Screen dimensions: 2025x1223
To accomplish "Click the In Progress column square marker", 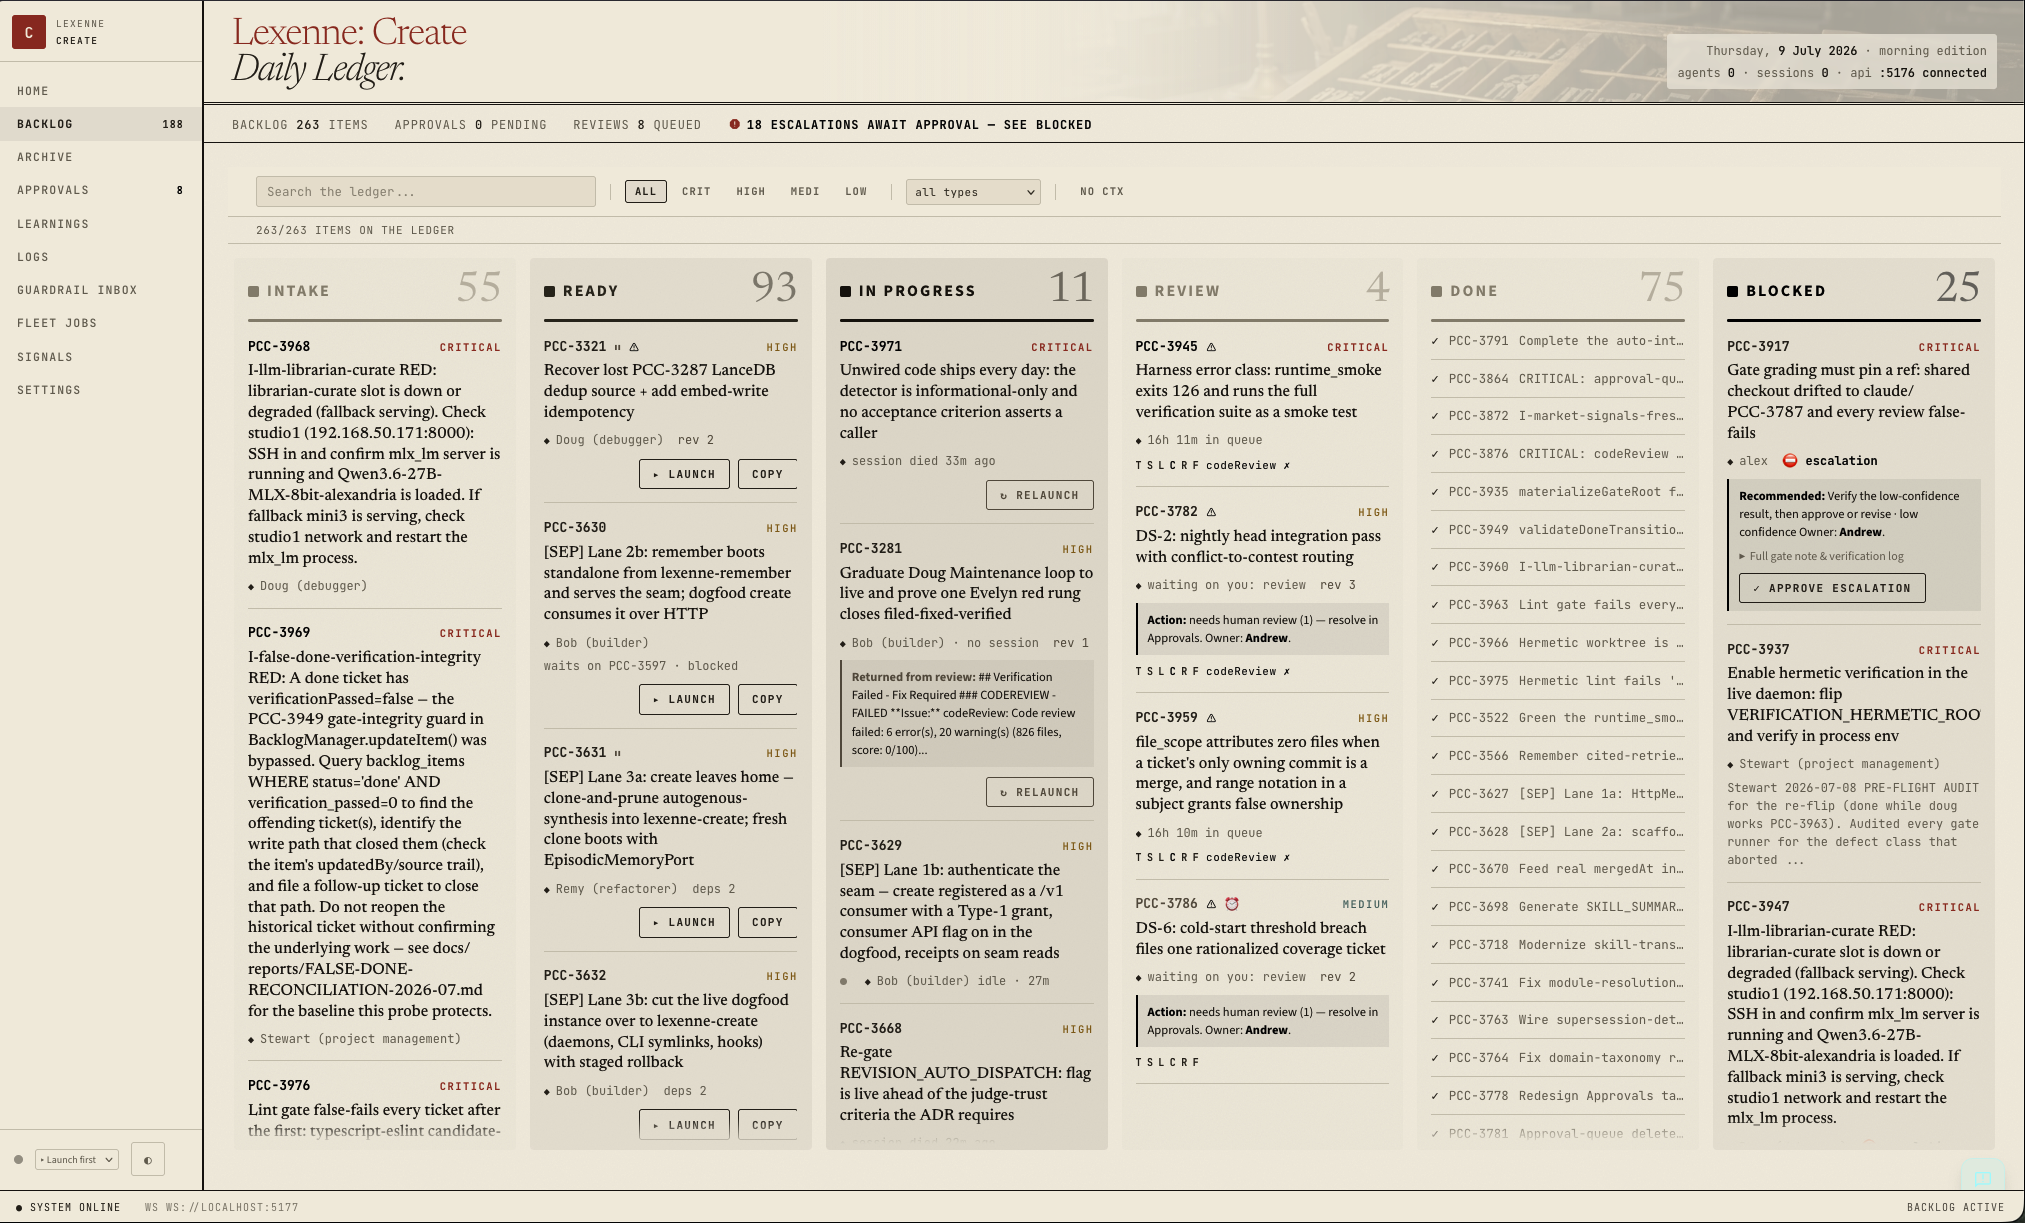I will tap(846, 291).
